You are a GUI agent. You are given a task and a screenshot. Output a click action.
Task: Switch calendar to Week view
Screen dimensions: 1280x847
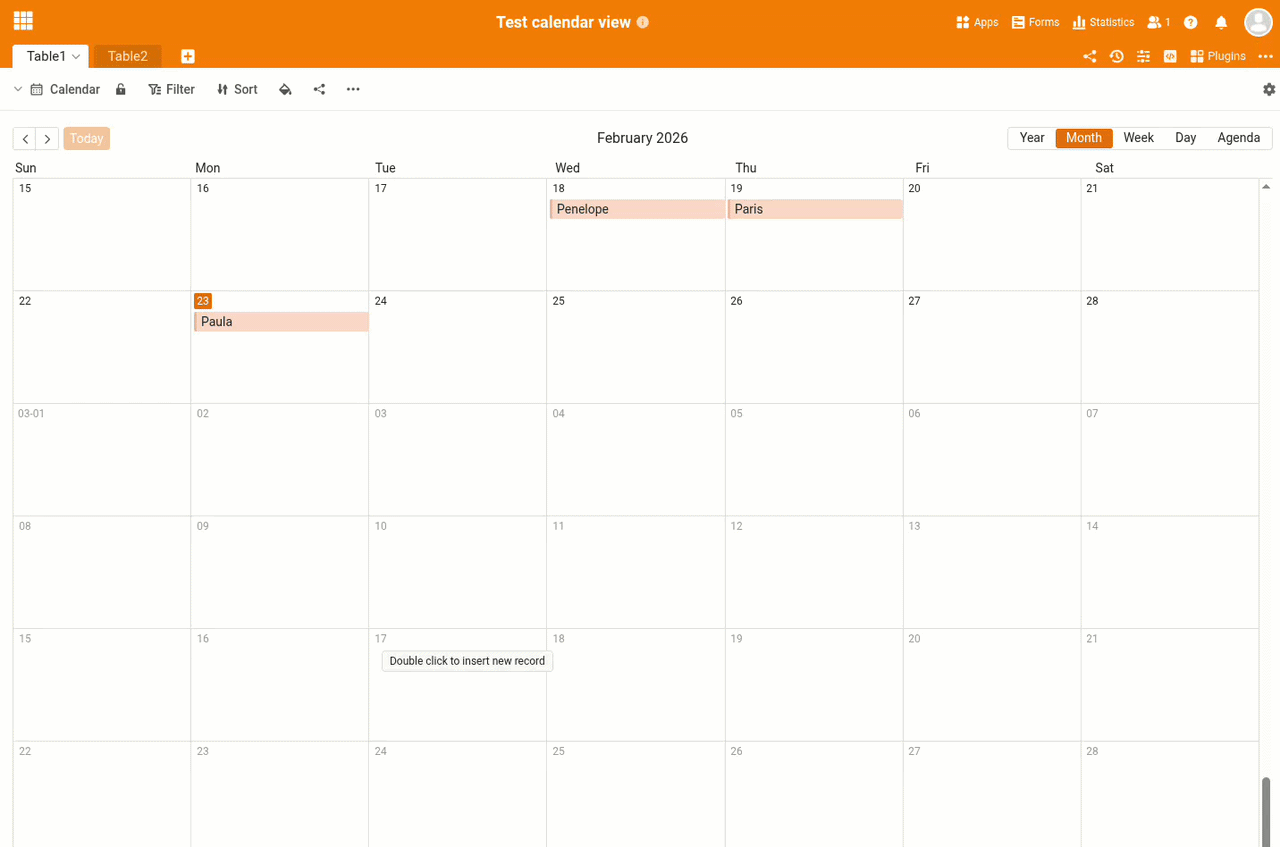pos(1138,138)
